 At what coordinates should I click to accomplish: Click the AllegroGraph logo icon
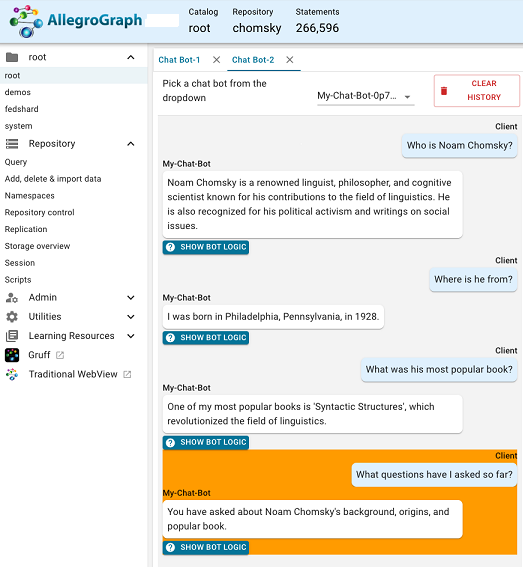tap(26, 21)
